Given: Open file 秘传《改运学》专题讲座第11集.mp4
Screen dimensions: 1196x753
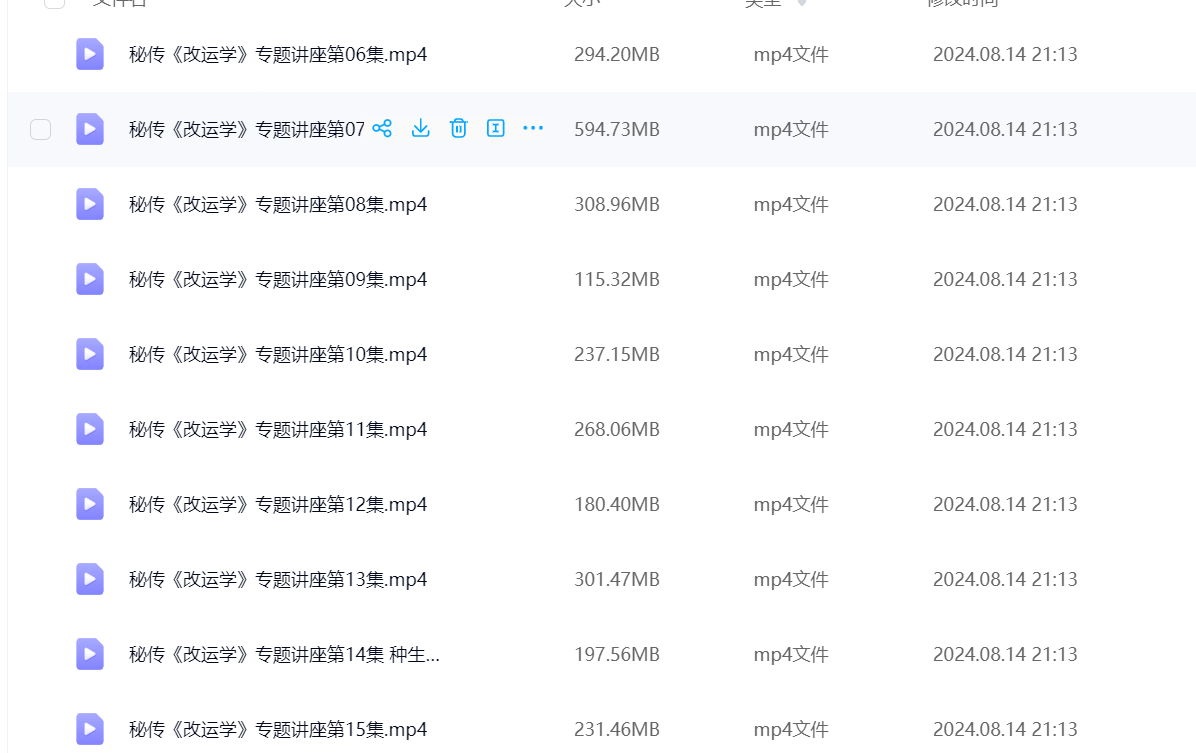Looking at the screenshot, I should pyautogui.click(x=278, y=429).
